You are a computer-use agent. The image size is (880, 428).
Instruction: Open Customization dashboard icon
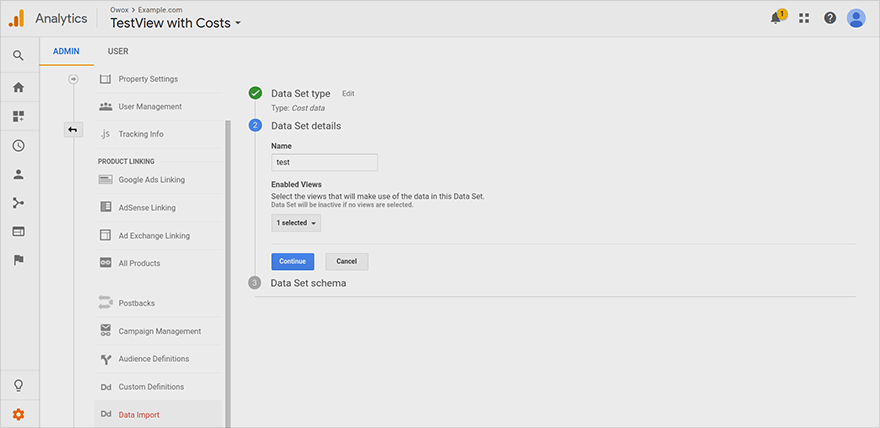point(19,117)
